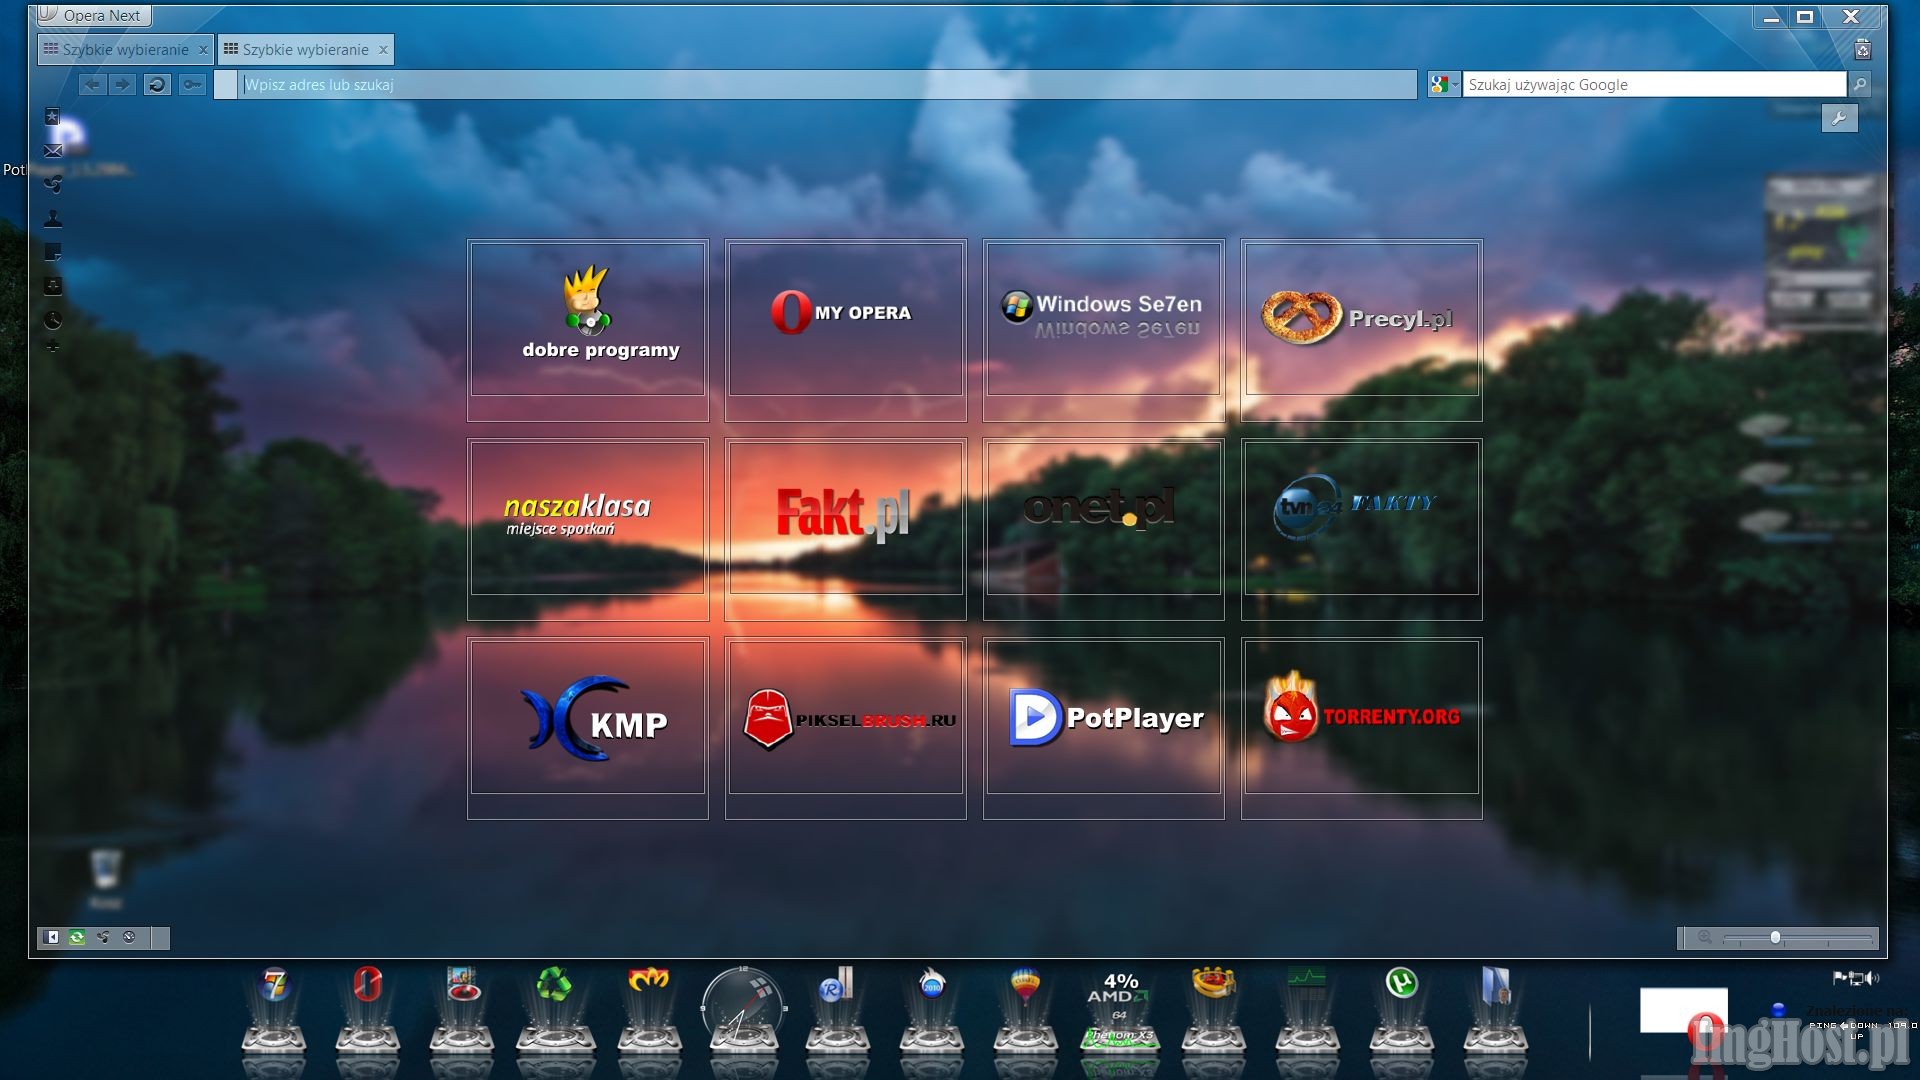Image resolution: width=1920 pixels, height=1080 pixels.
Task: Open the KMP speed dial
Action: click(x=588, y=728)
